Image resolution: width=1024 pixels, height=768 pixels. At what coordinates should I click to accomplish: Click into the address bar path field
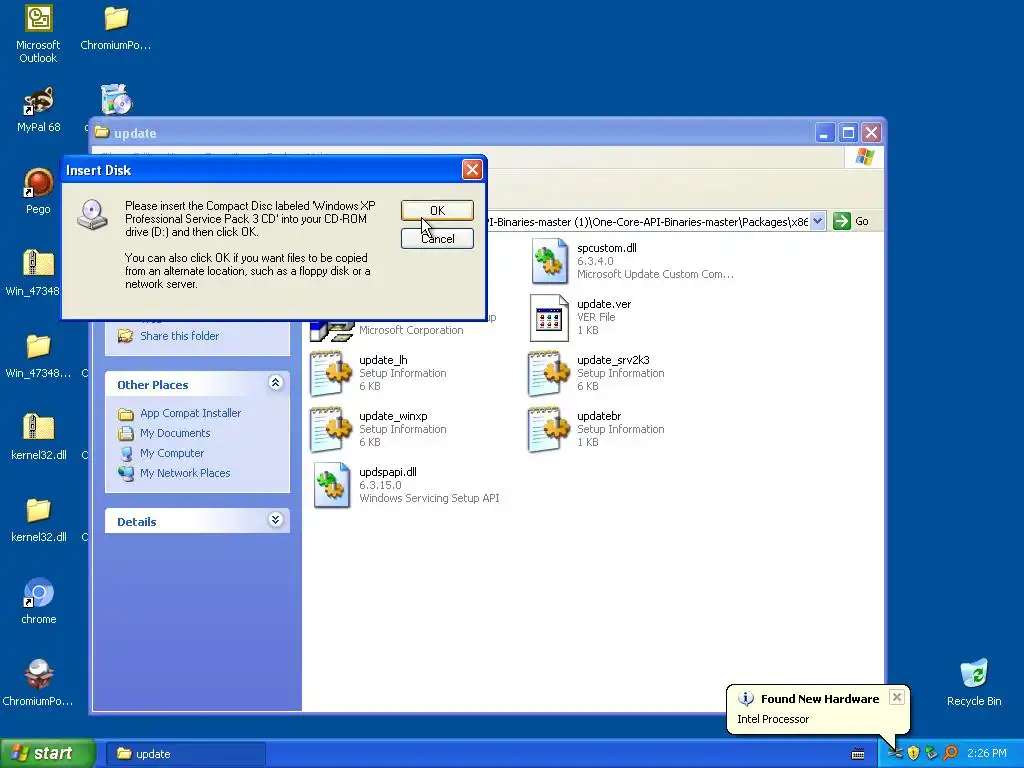tap(647, 221)
